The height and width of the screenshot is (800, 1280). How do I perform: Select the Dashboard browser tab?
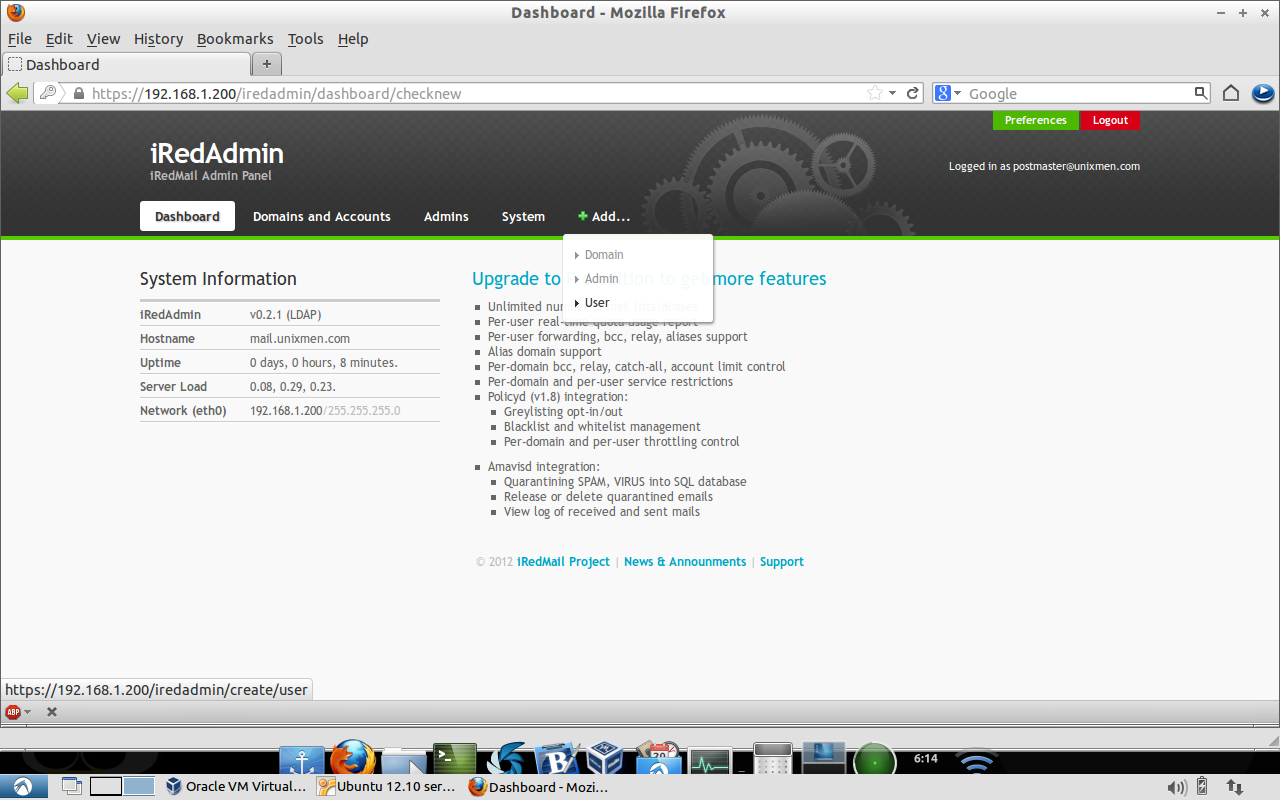(125, 64)
